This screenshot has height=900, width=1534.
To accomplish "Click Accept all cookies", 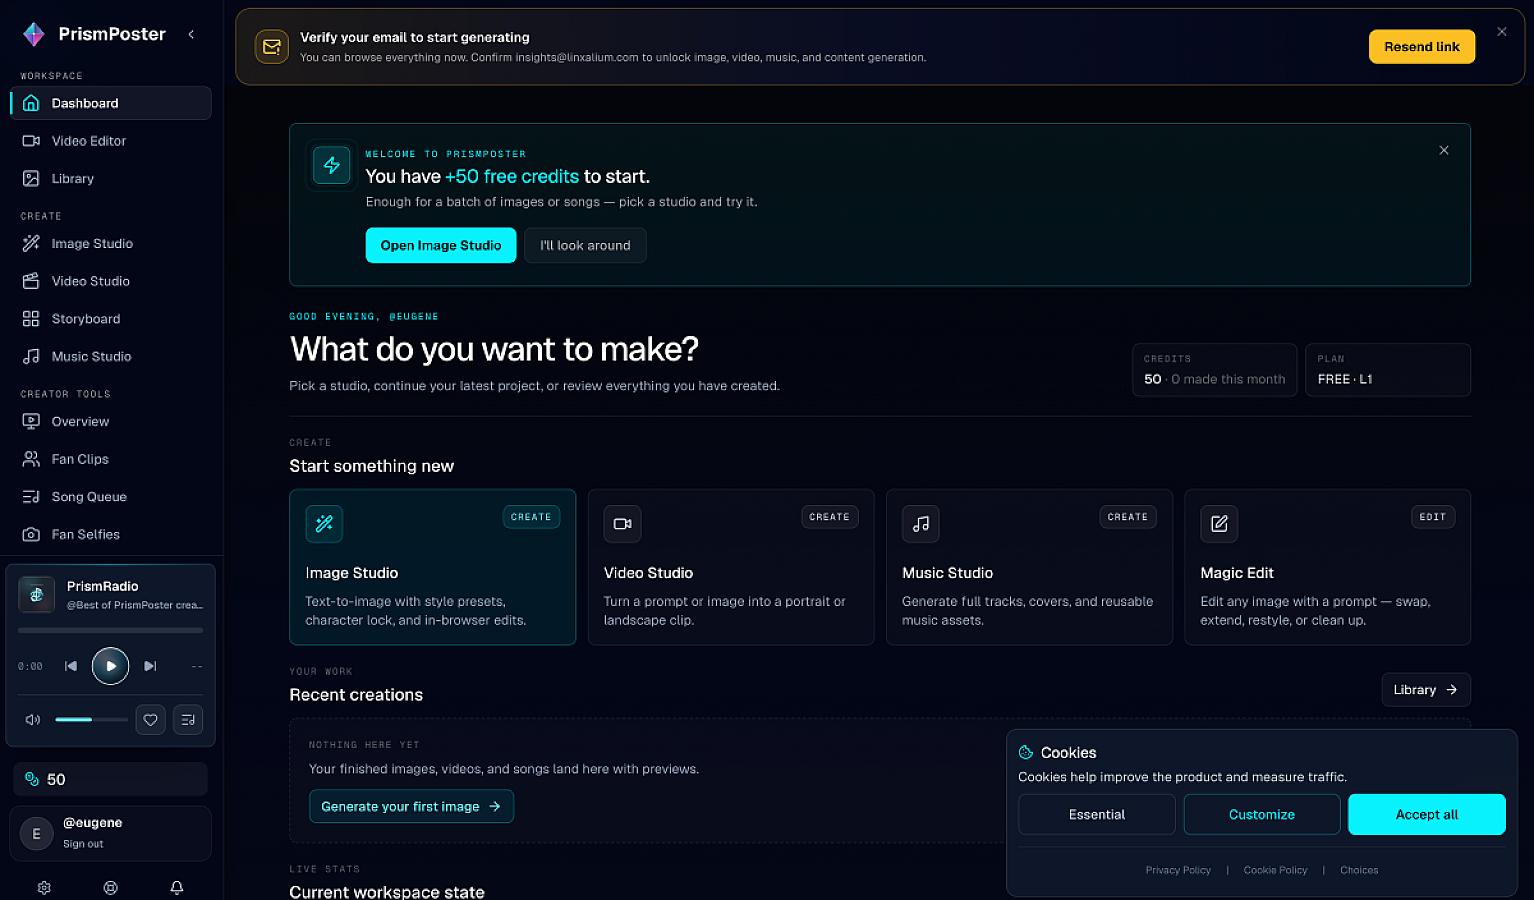I will coord(1427,815).
